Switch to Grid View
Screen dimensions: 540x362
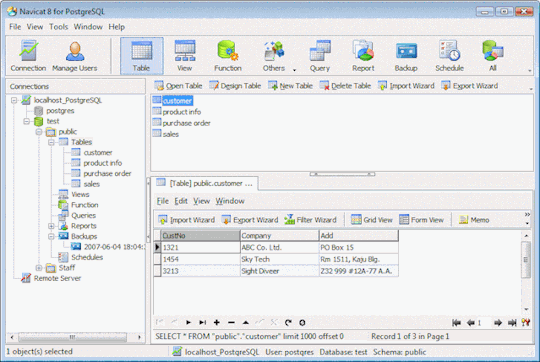[372, 220]
